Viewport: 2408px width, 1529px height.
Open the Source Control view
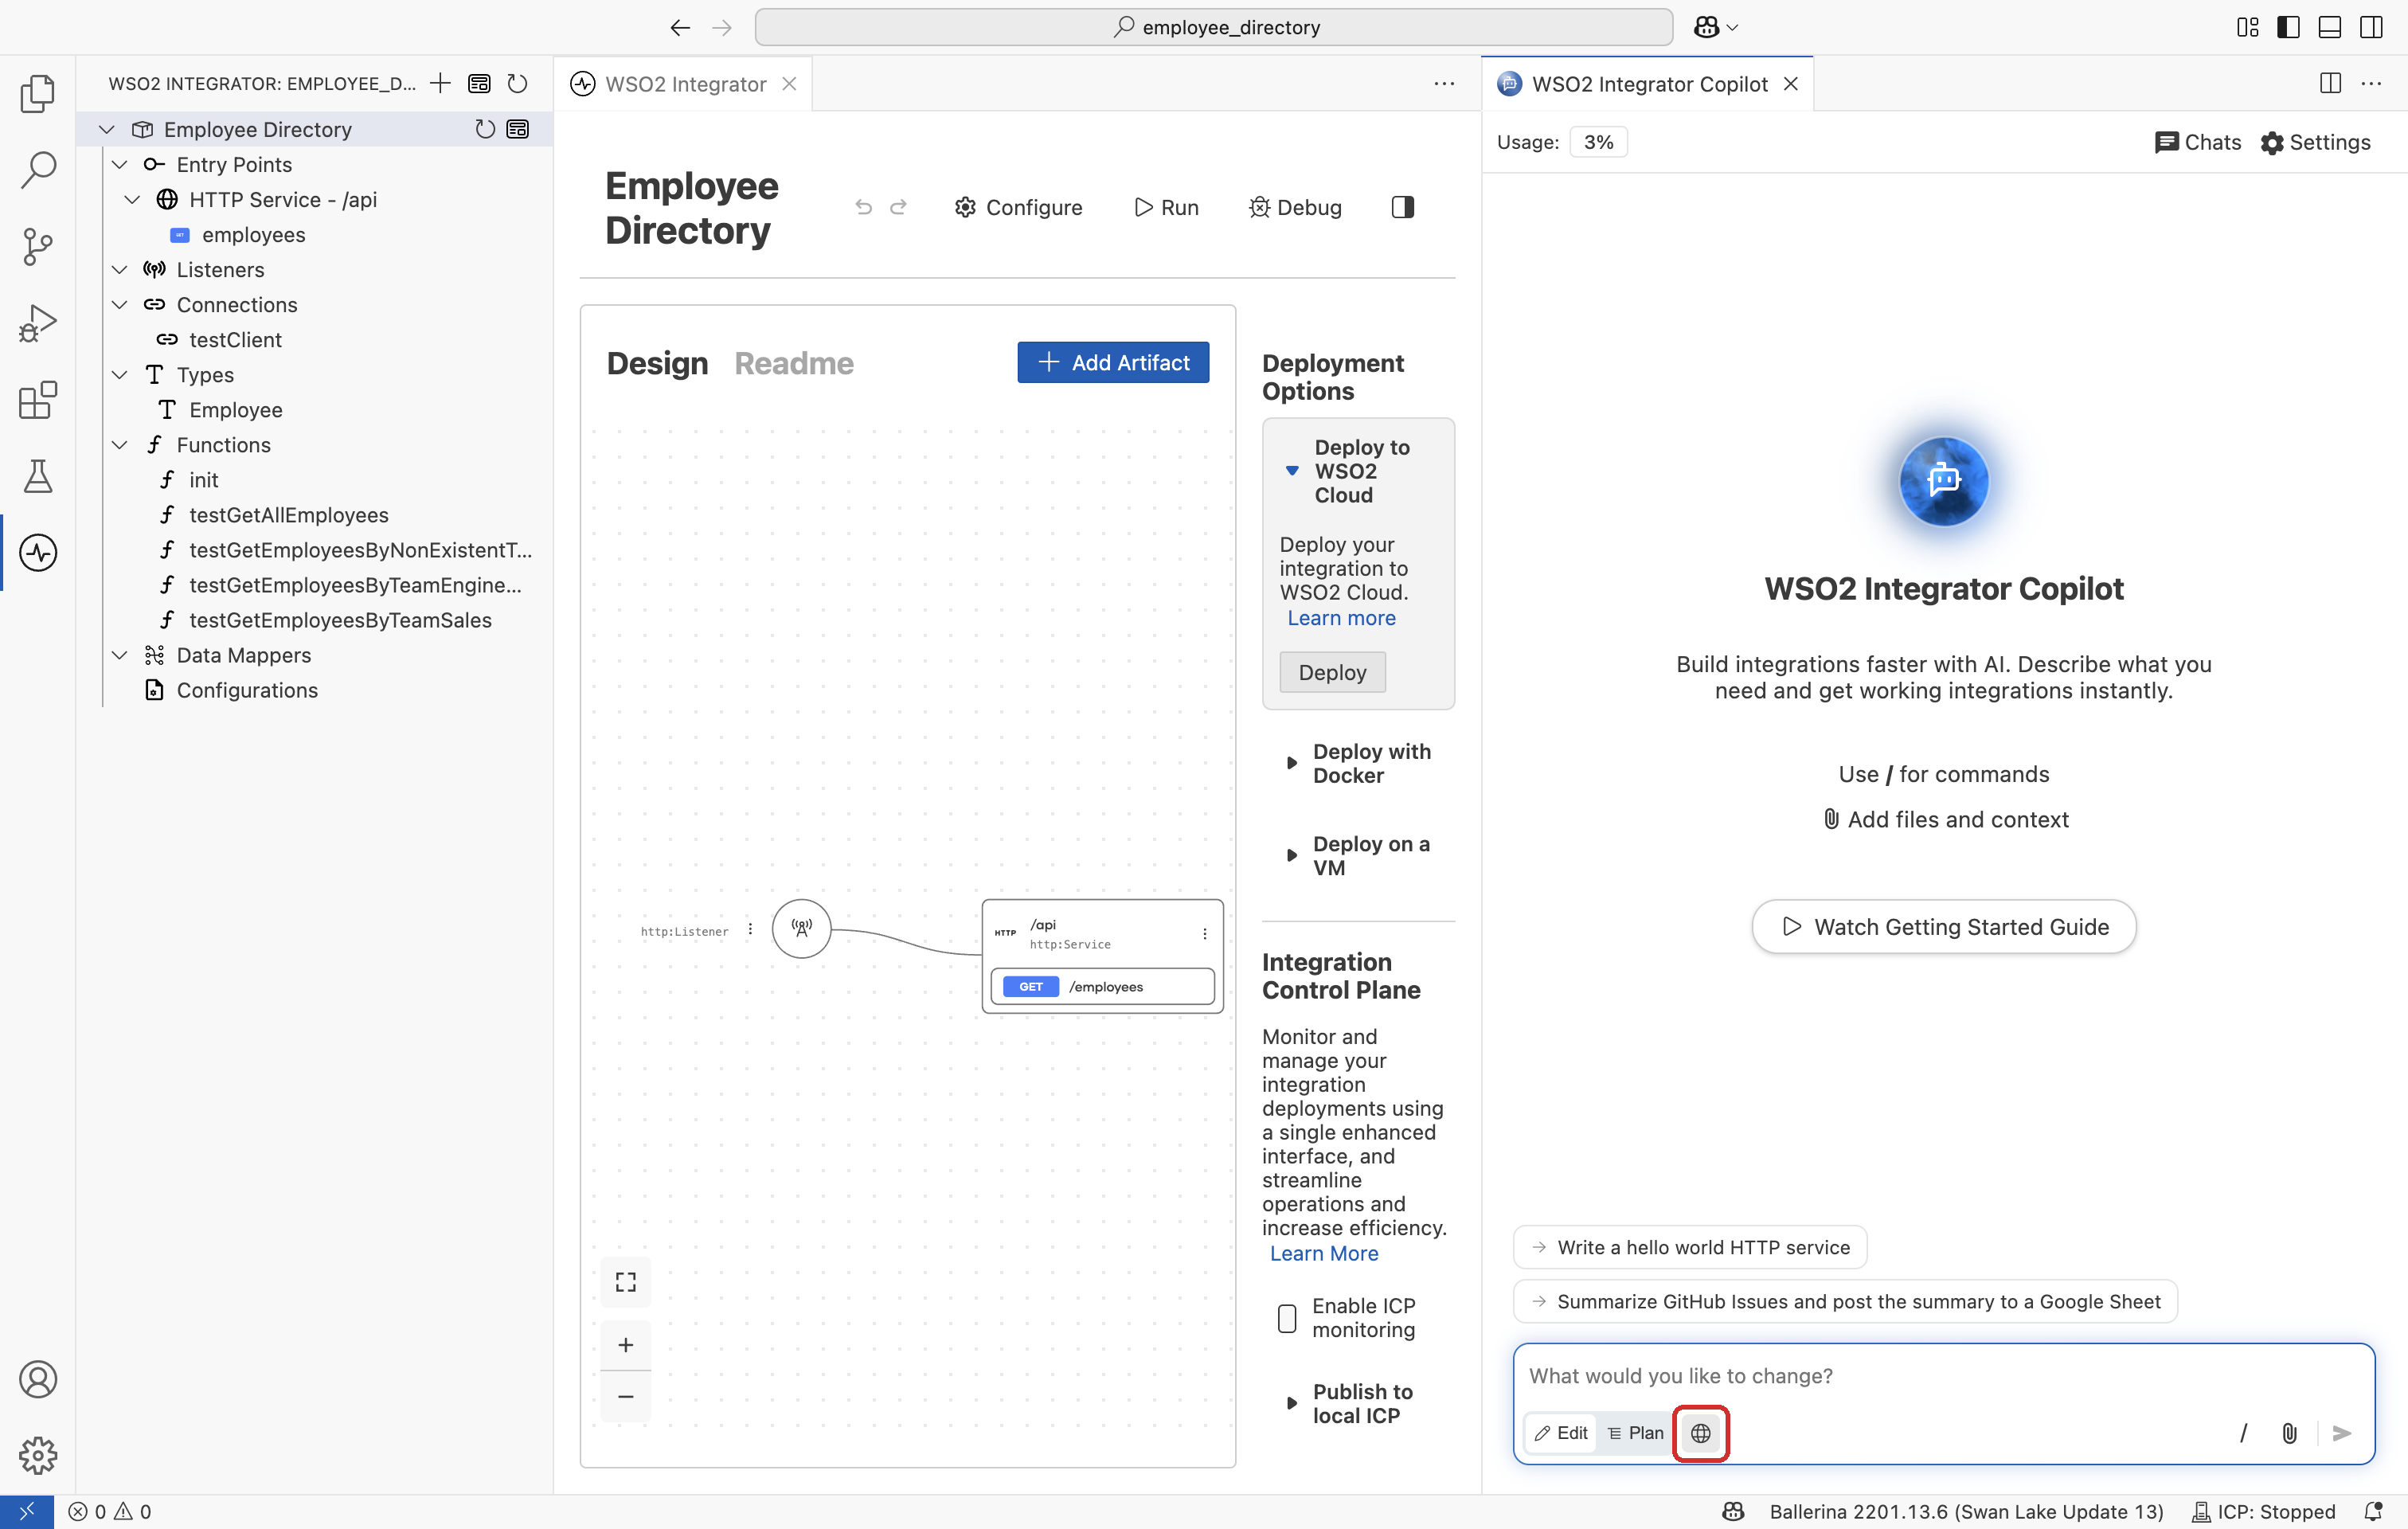37,246
